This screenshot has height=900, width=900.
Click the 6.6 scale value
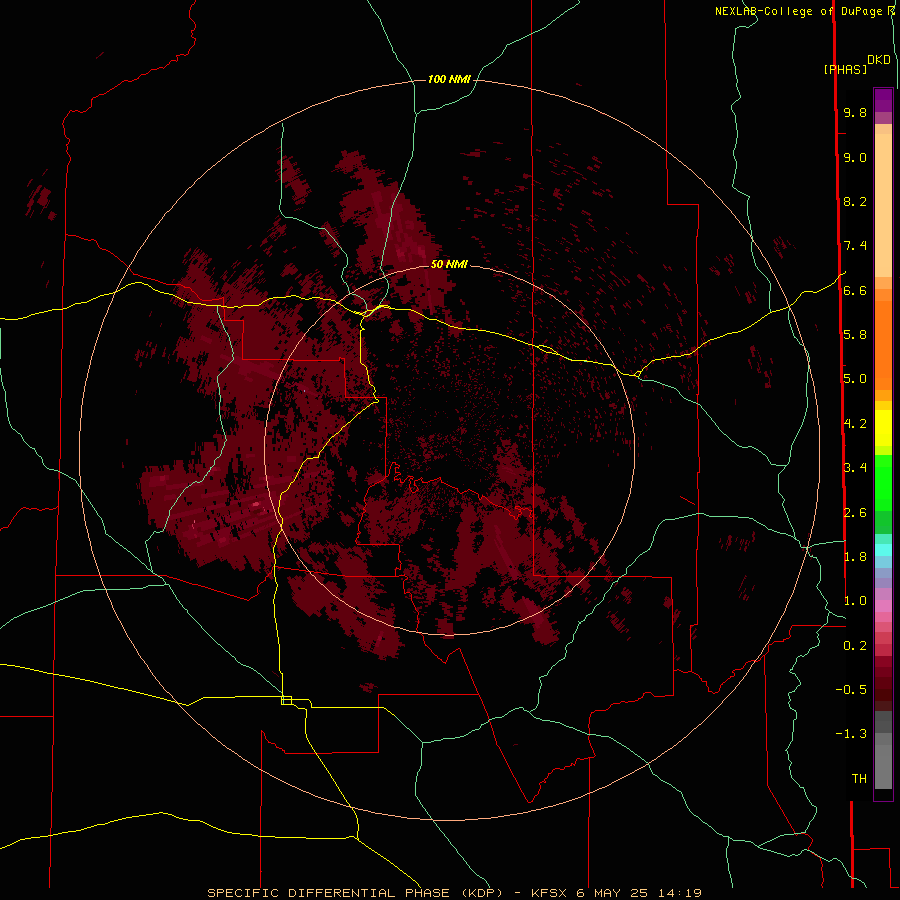click(x=855, y=290)
